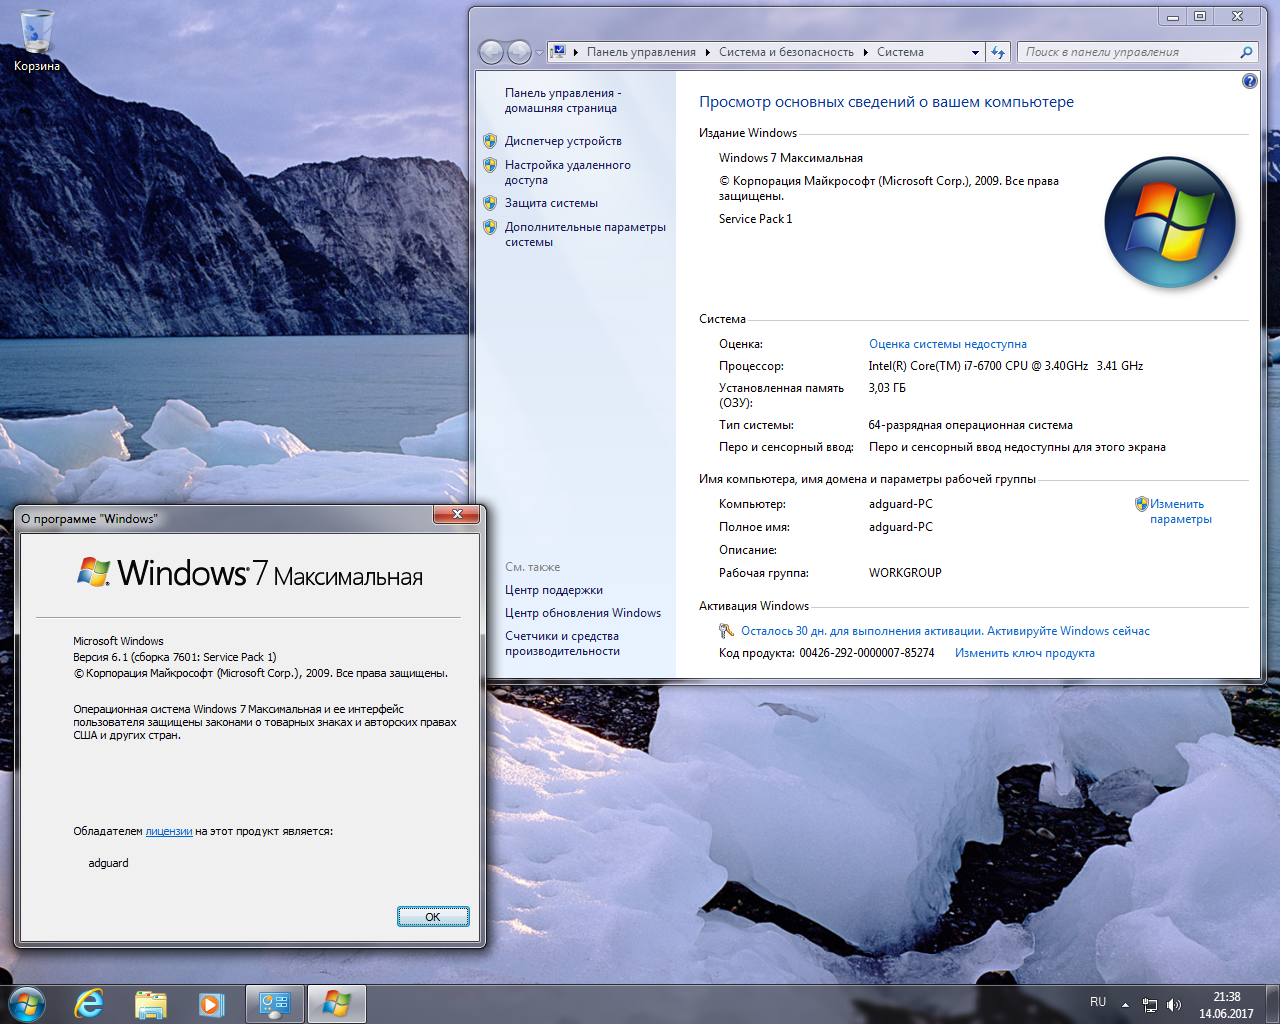Click shield icon beside 'Диспетчер устройств'
This screenshot has height=1024, width=1280.
tap(489, 141)
